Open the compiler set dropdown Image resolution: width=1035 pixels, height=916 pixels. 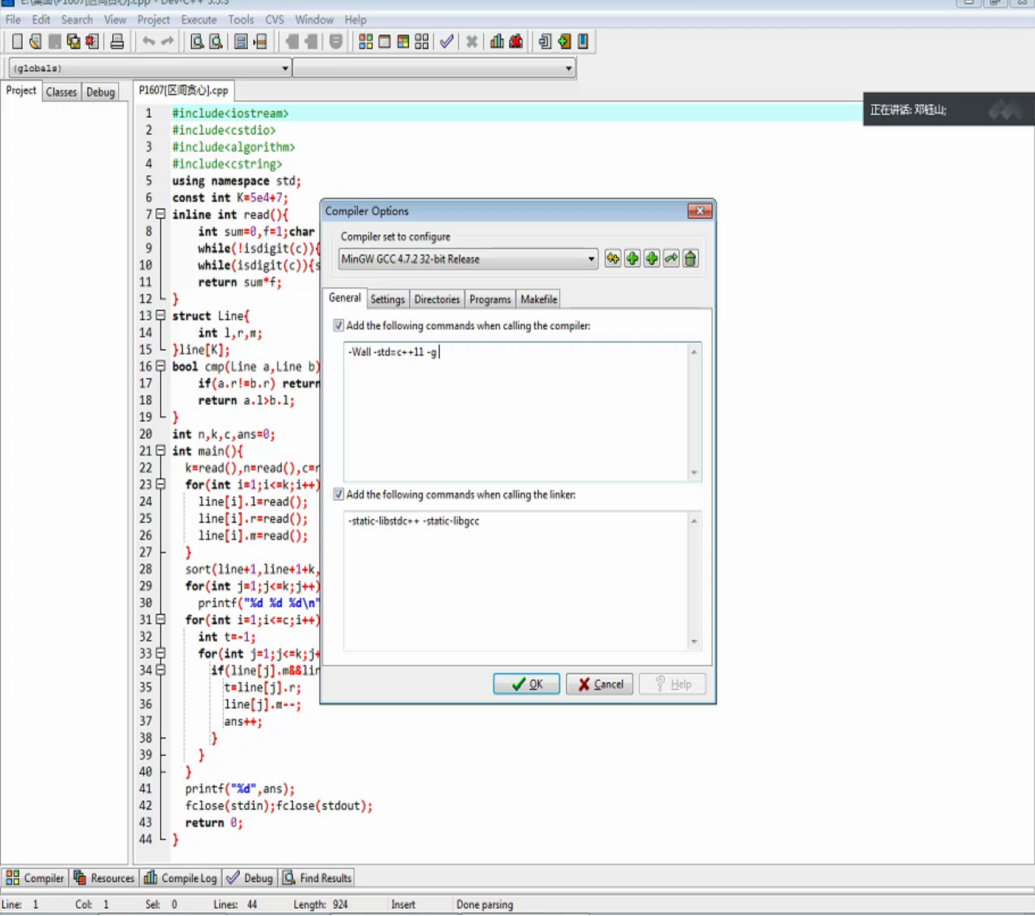(591, 259)
